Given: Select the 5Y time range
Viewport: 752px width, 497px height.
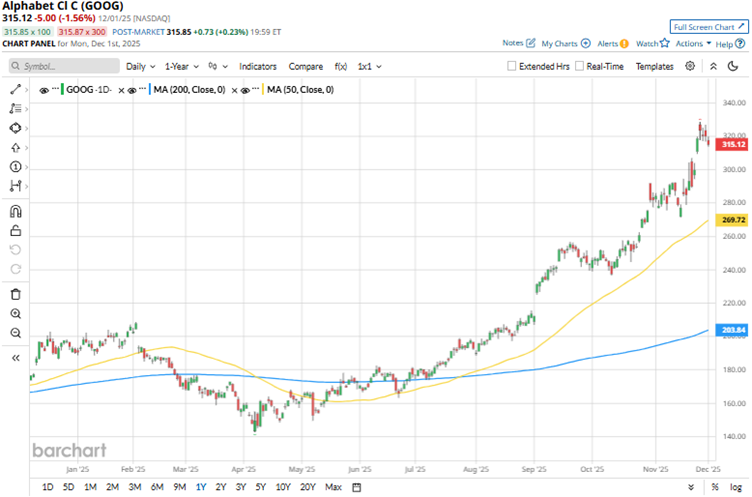Looking at the screenshot, I should pyautogui.click(x=260, y=487).
